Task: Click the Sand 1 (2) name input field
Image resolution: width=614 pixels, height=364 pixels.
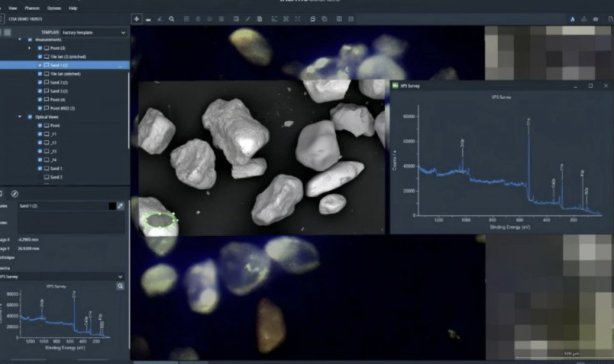Action: coord(63,206)
